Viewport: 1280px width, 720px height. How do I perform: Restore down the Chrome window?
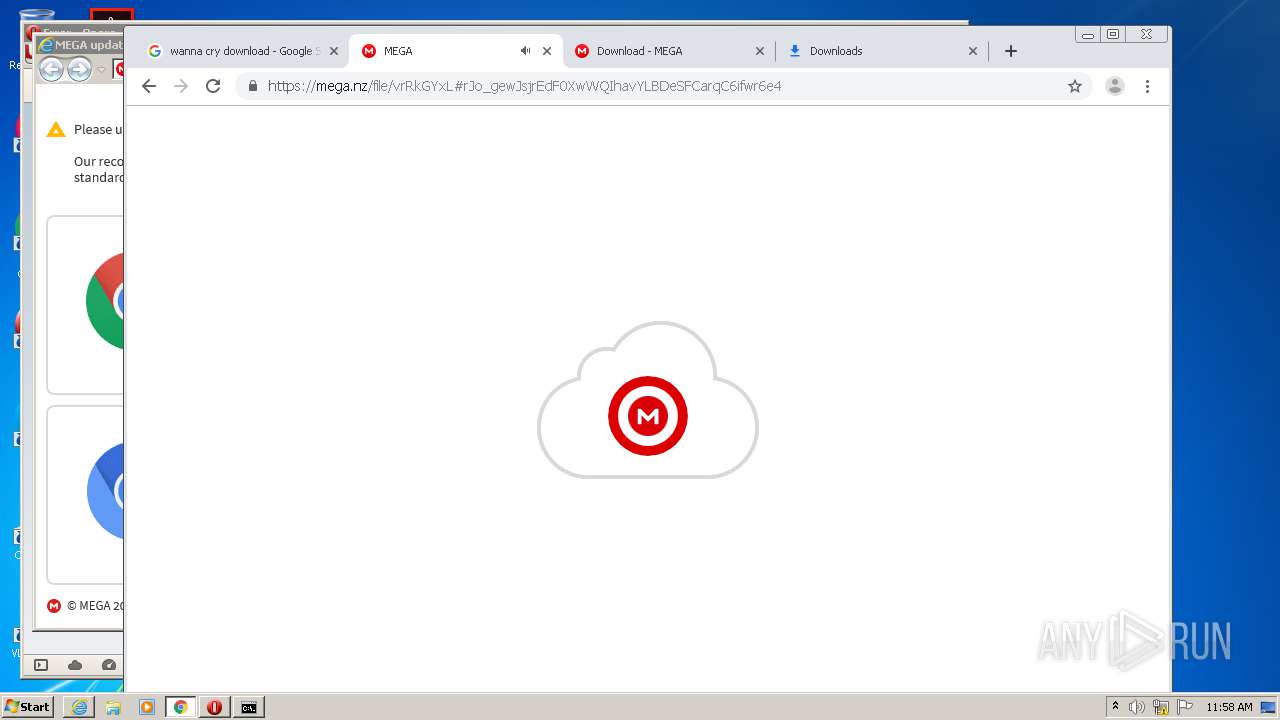(x=1113, y=34)
